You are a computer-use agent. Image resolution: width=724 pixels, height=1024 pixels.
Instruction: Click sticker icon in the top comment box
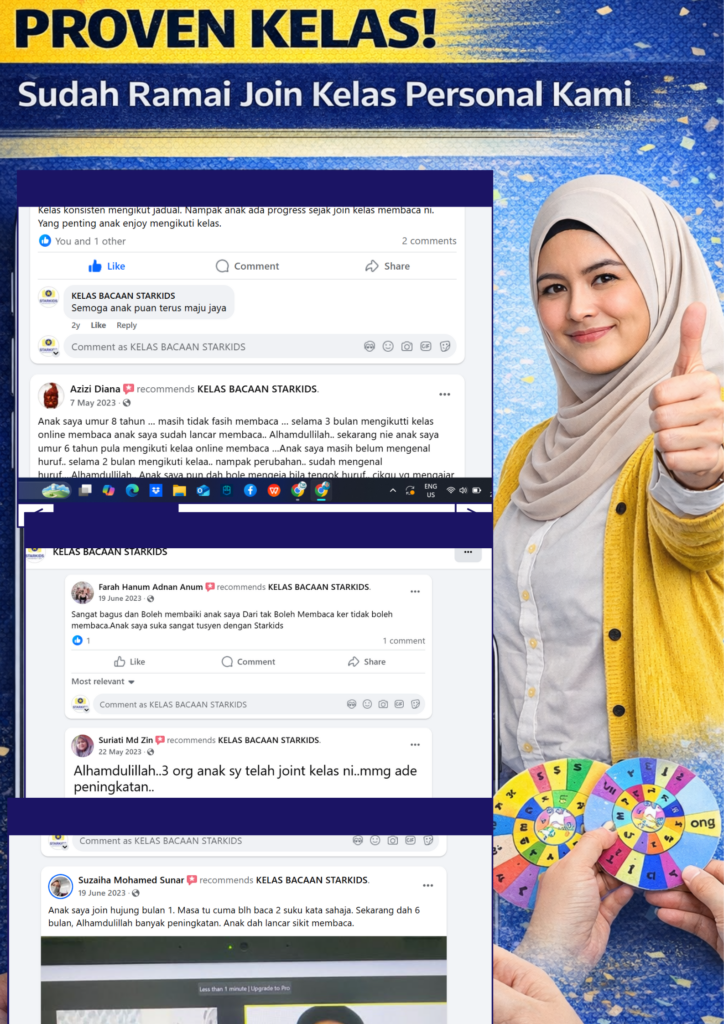point(444,346)
